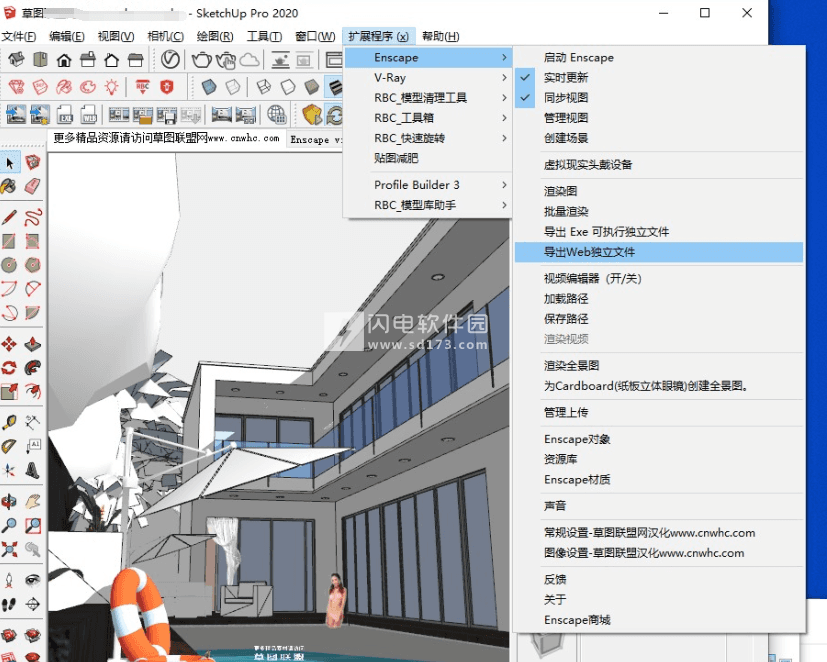Expand the Enscape submenu arrow

[504, 57]
